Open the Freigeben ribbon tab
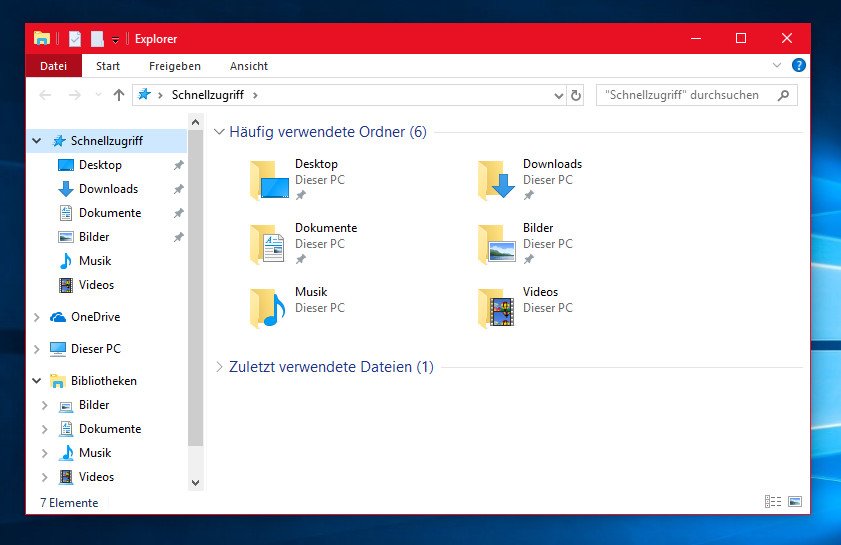 [175, 66]
